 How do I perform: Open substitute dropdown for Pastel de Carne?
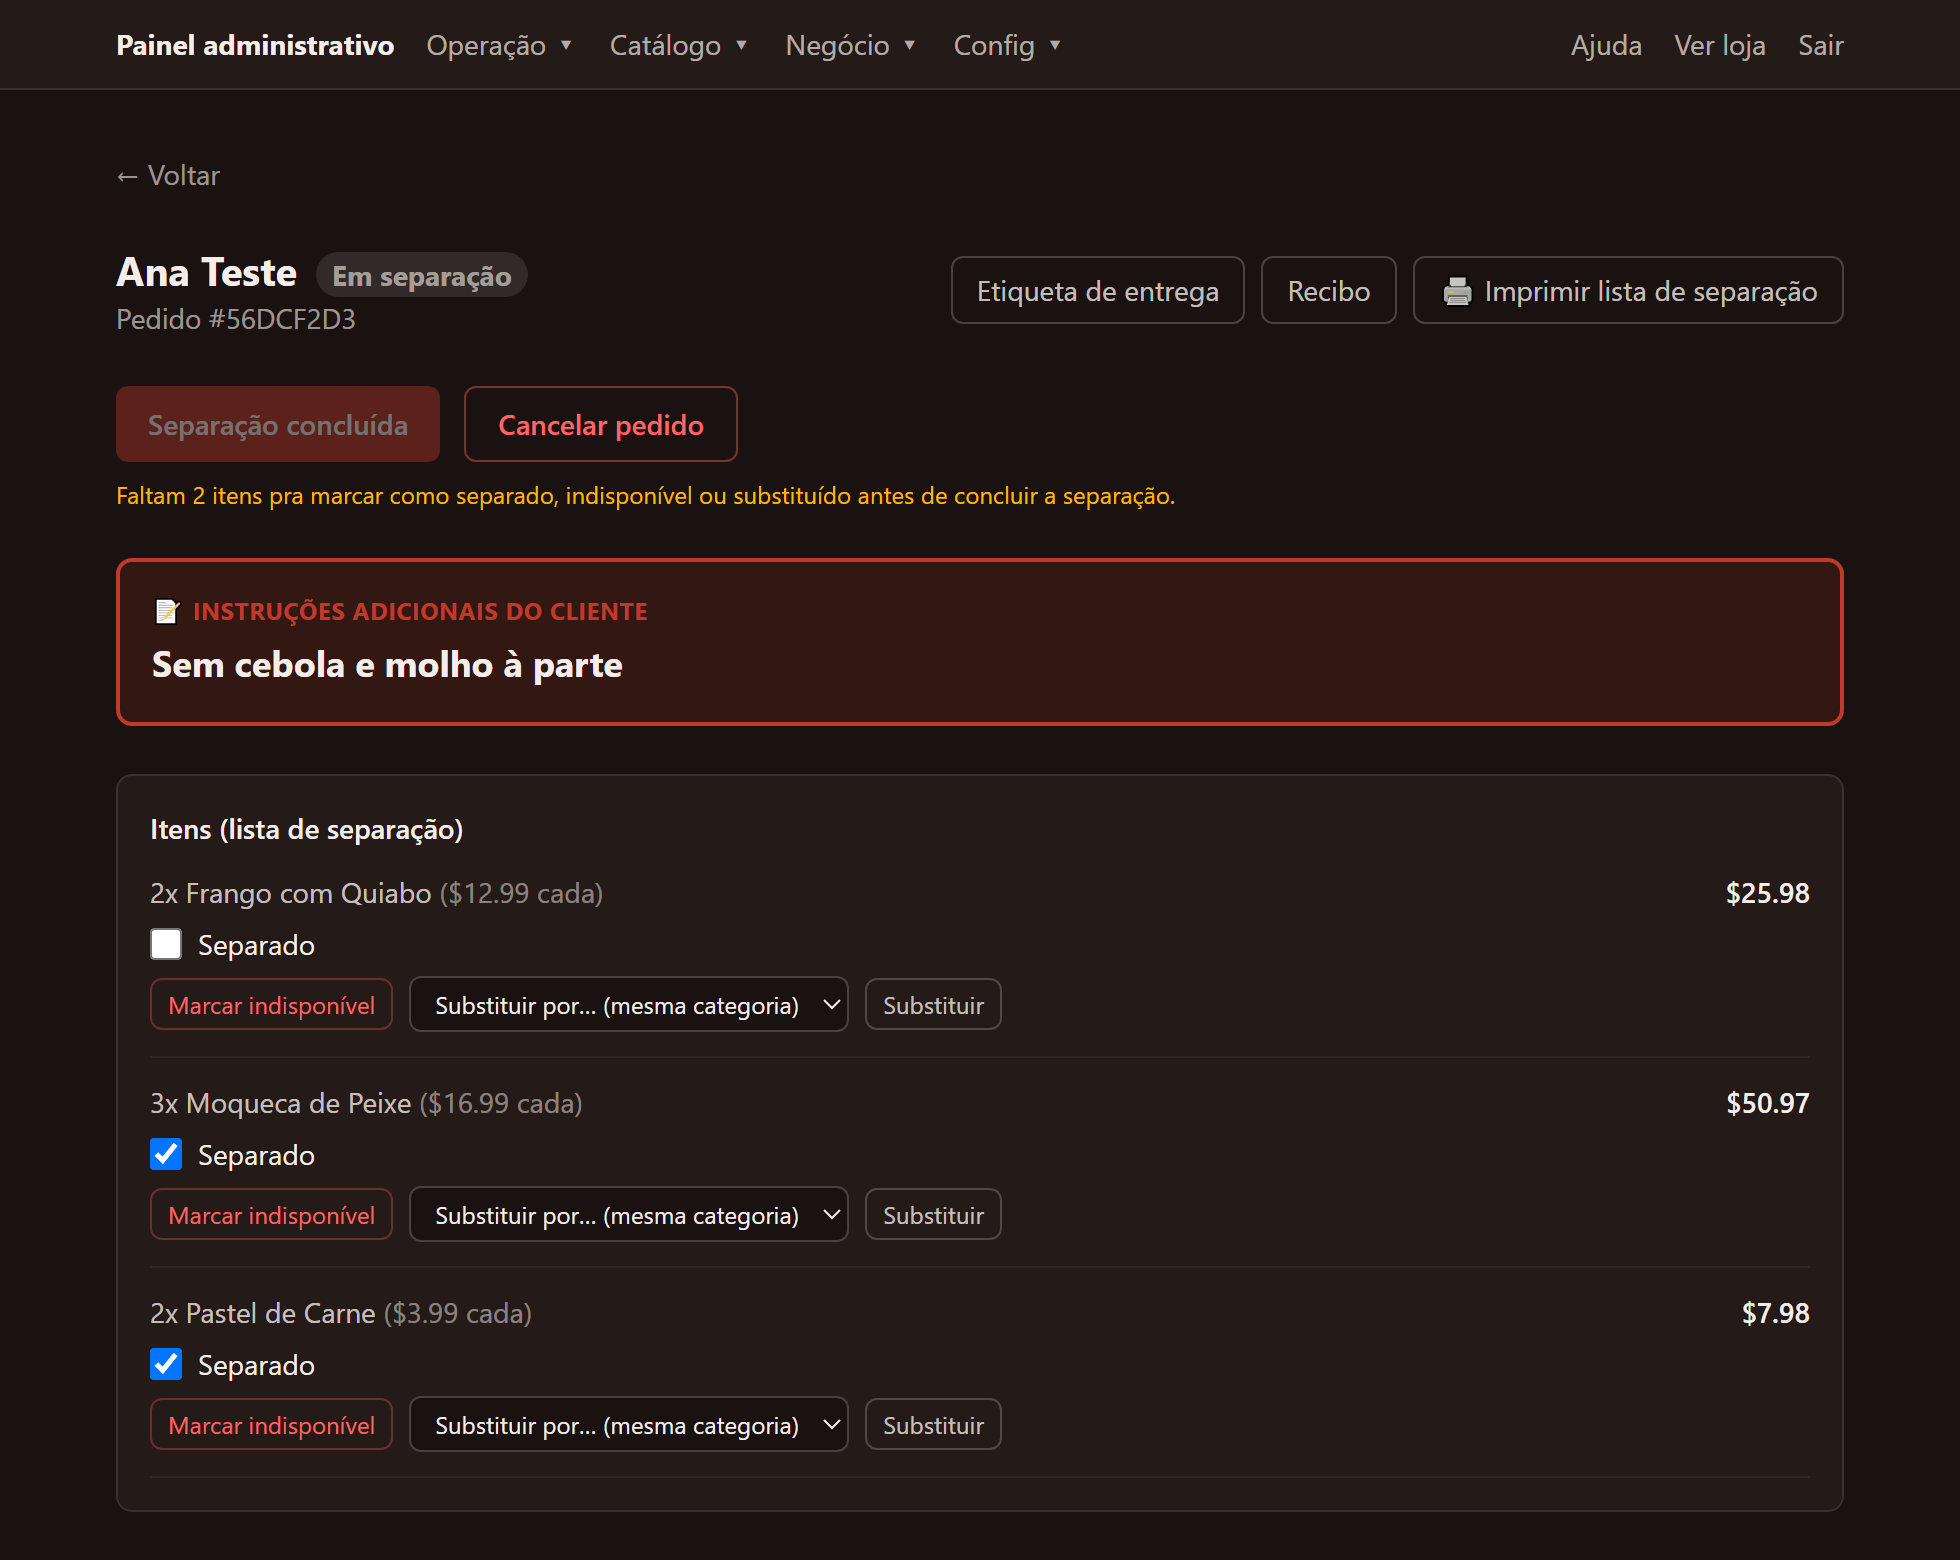click(x=629, y=1425)
